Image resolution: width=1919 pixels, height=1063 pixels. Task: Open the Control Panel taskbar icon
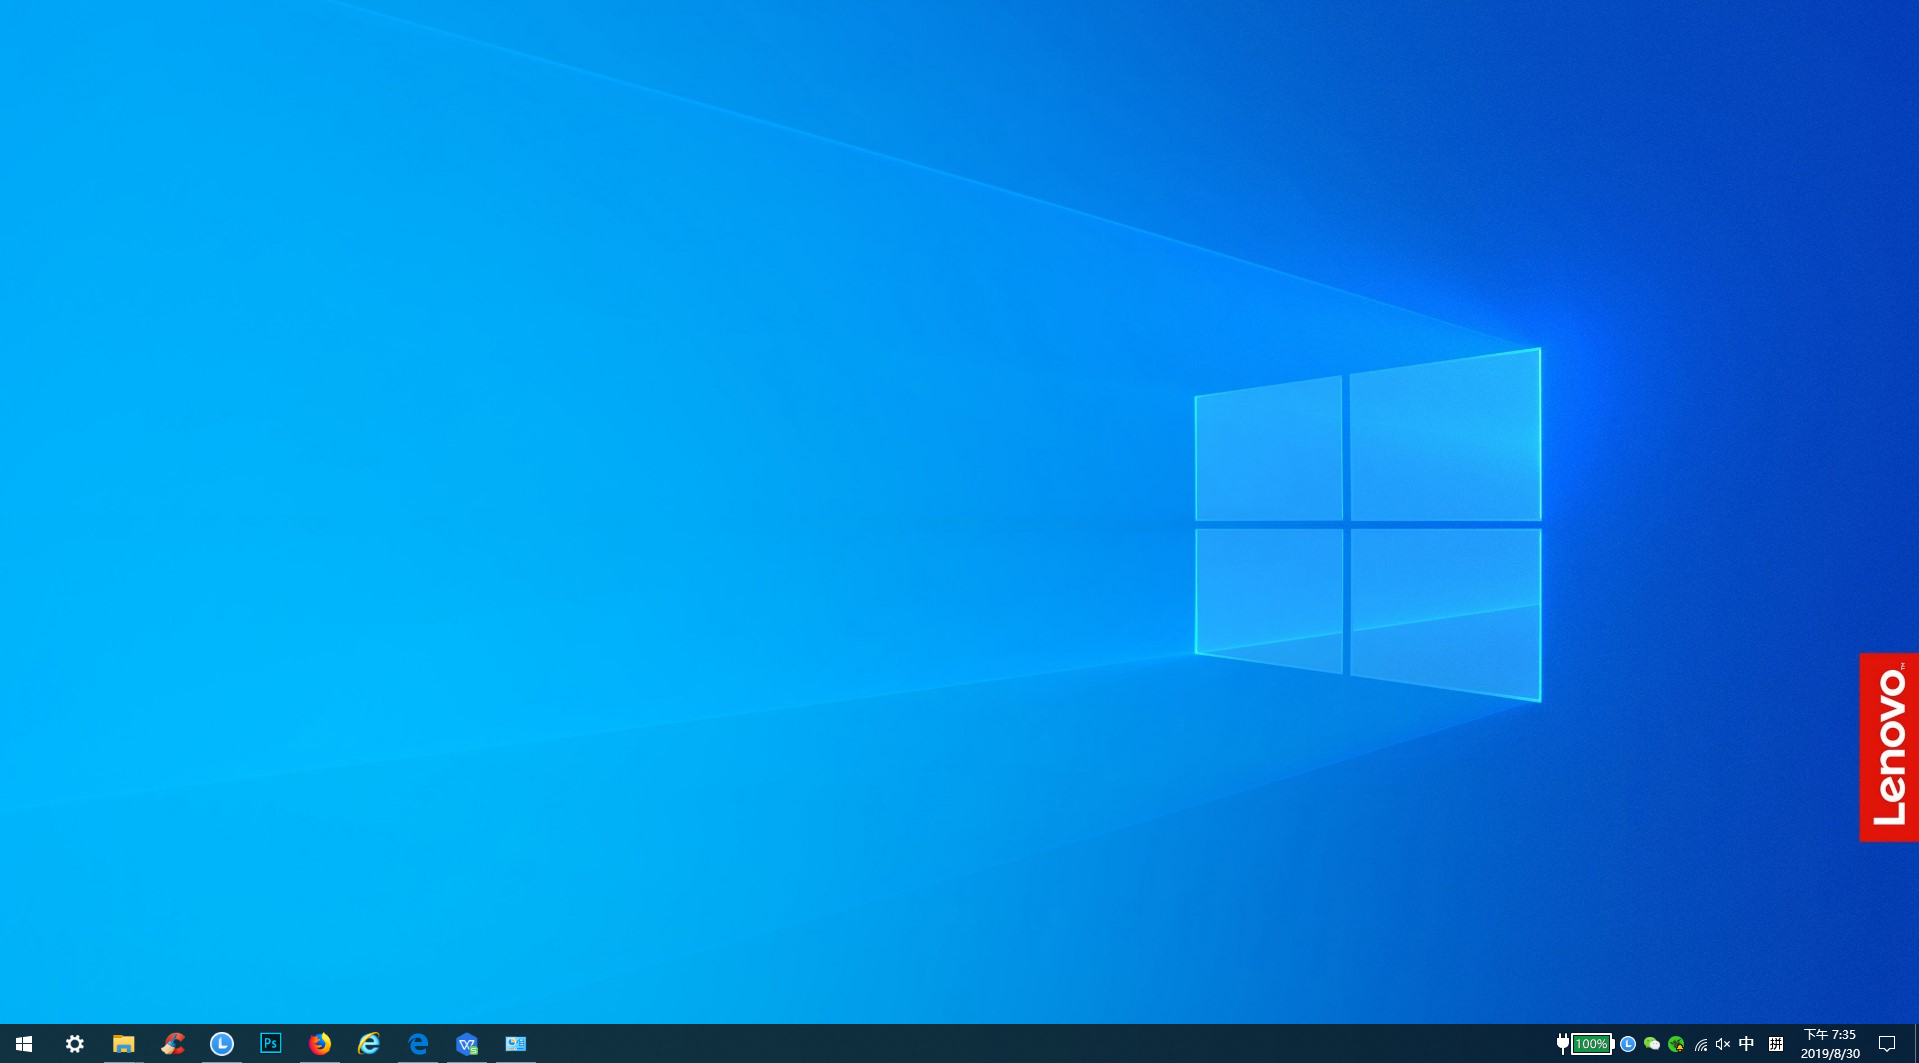(x=515, y=1044)
